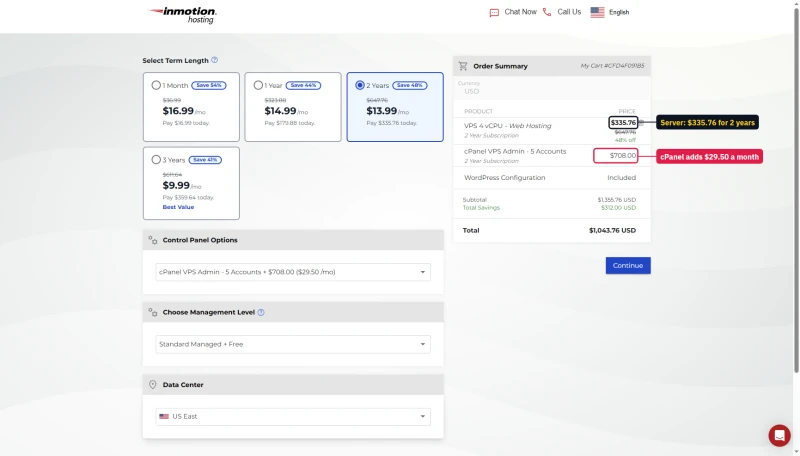Open the US East data center dropdown

293,416
